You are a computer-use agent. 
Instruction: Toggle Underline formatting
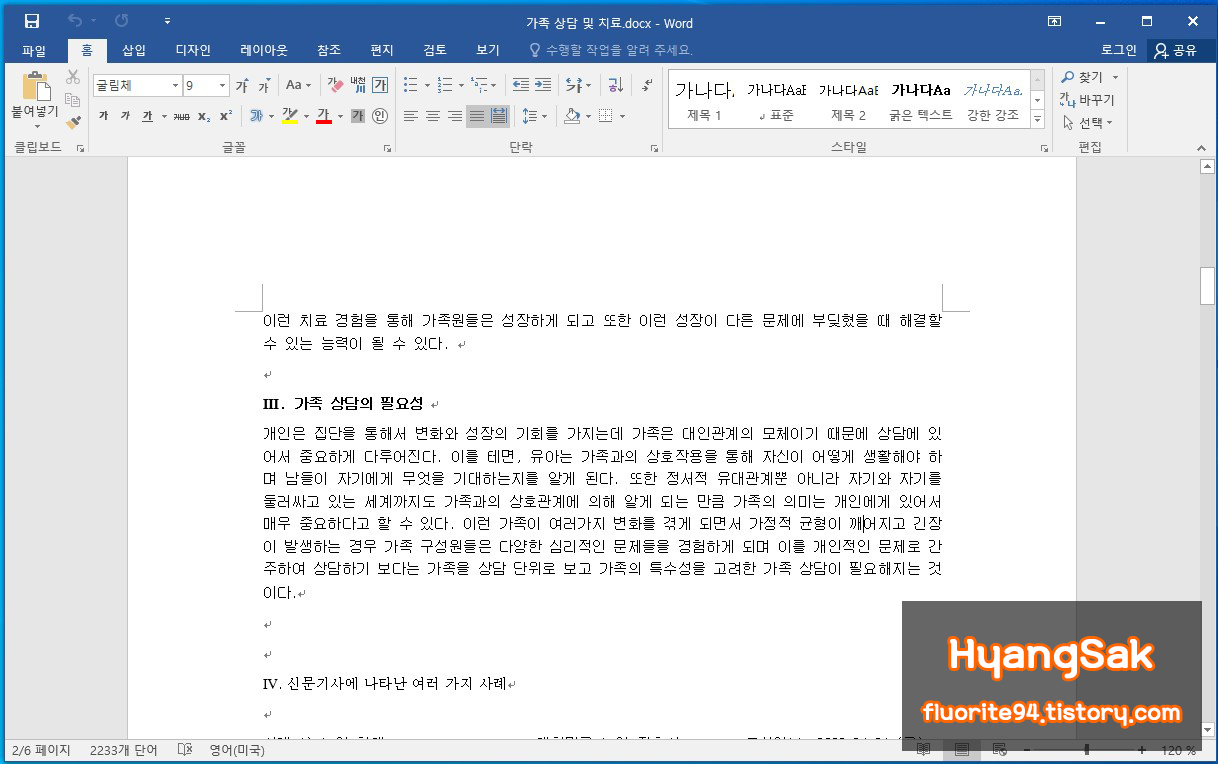click(147, 117)
